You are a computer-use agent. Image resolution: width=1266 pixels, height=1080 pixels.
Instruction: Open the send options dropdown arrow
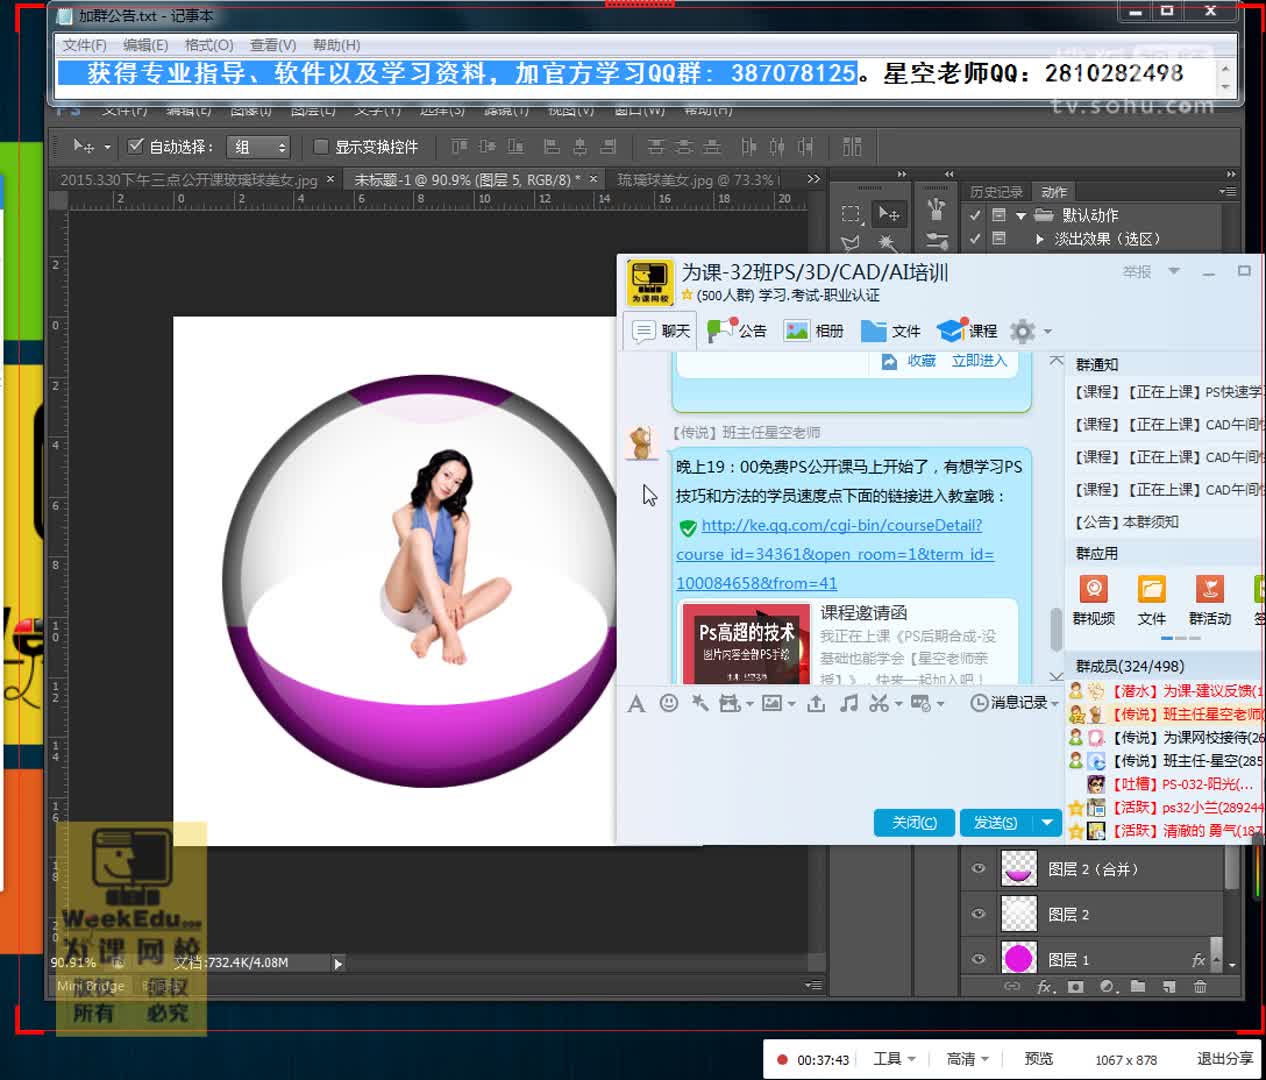[1047, 822]
